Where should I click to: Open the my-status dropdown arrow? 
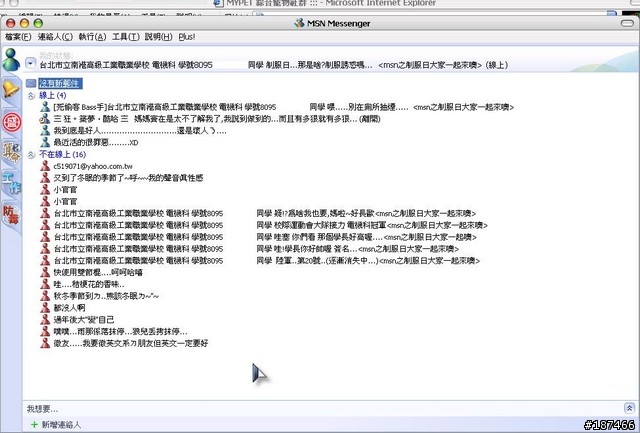point(31,63)
